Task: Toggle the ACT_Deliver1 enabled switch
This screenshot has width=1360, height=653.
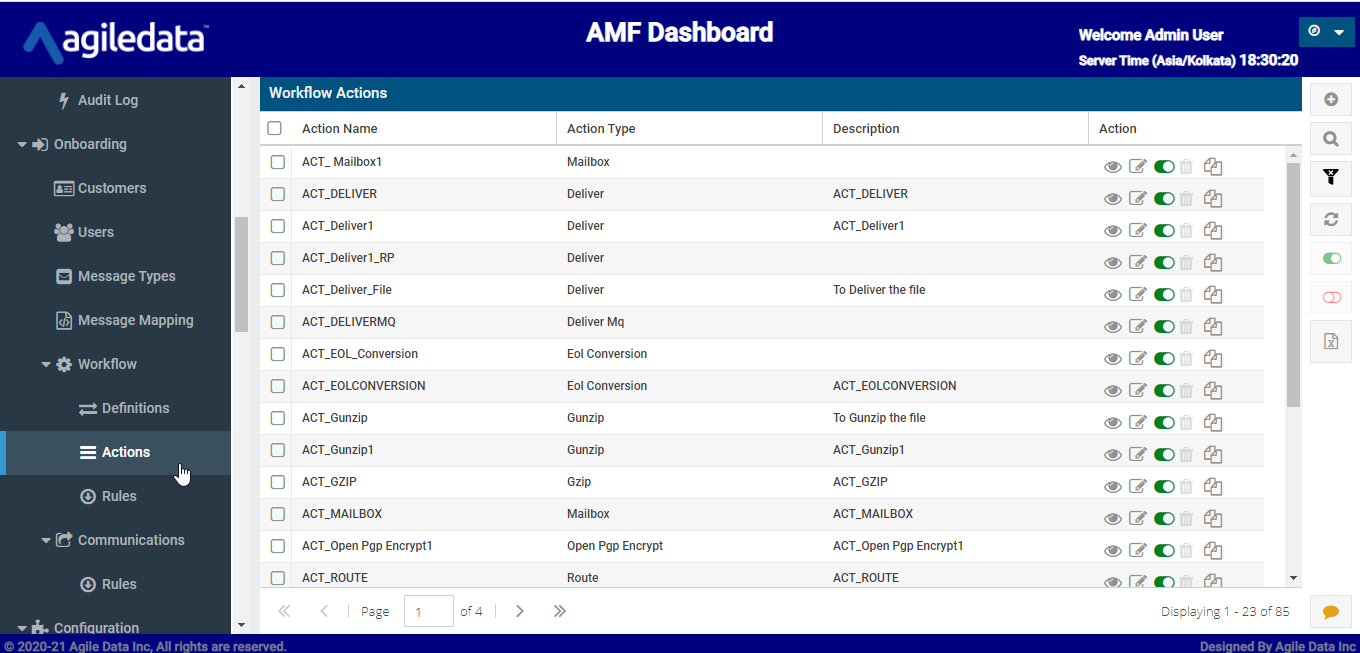Action: click(x=1163, y=231)
